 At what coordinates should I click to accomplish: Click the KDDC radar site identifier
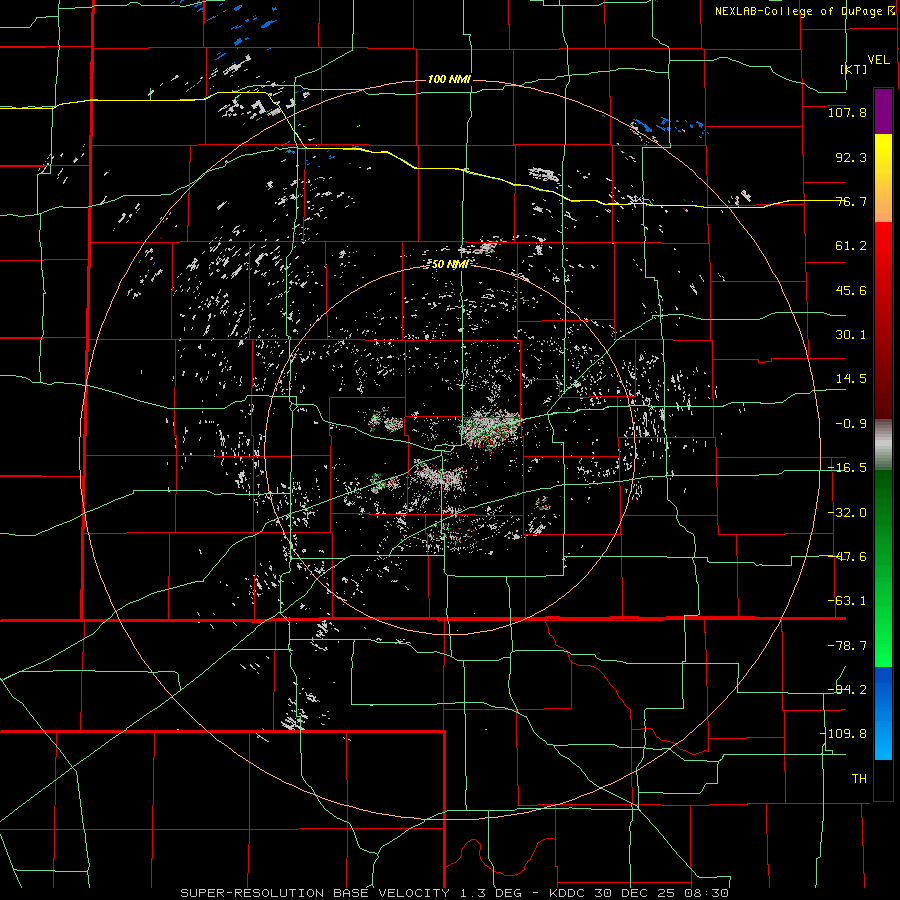click(567, 893)
